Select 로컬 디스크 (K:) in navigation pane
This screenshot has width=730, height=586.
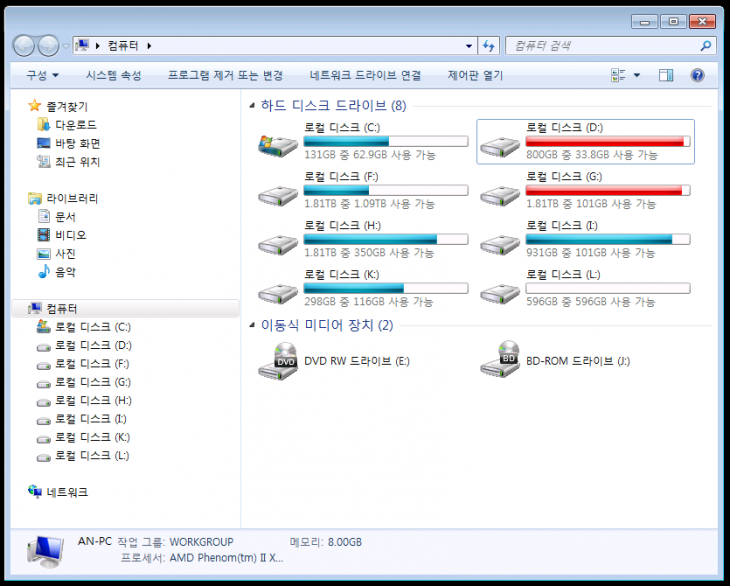pos(93,437)
